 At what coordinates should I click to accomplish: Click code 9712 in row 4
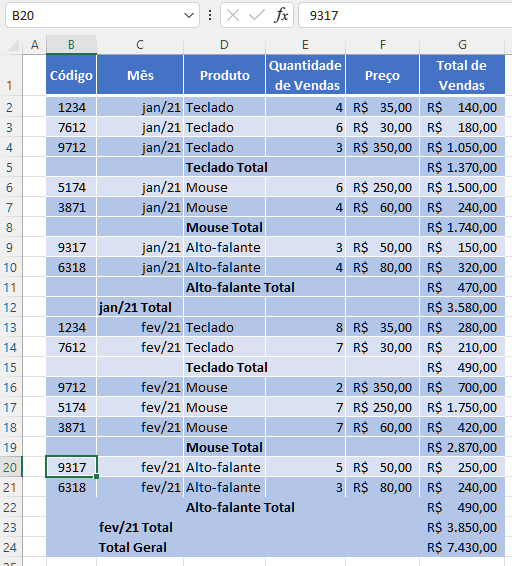click(71, 148)
